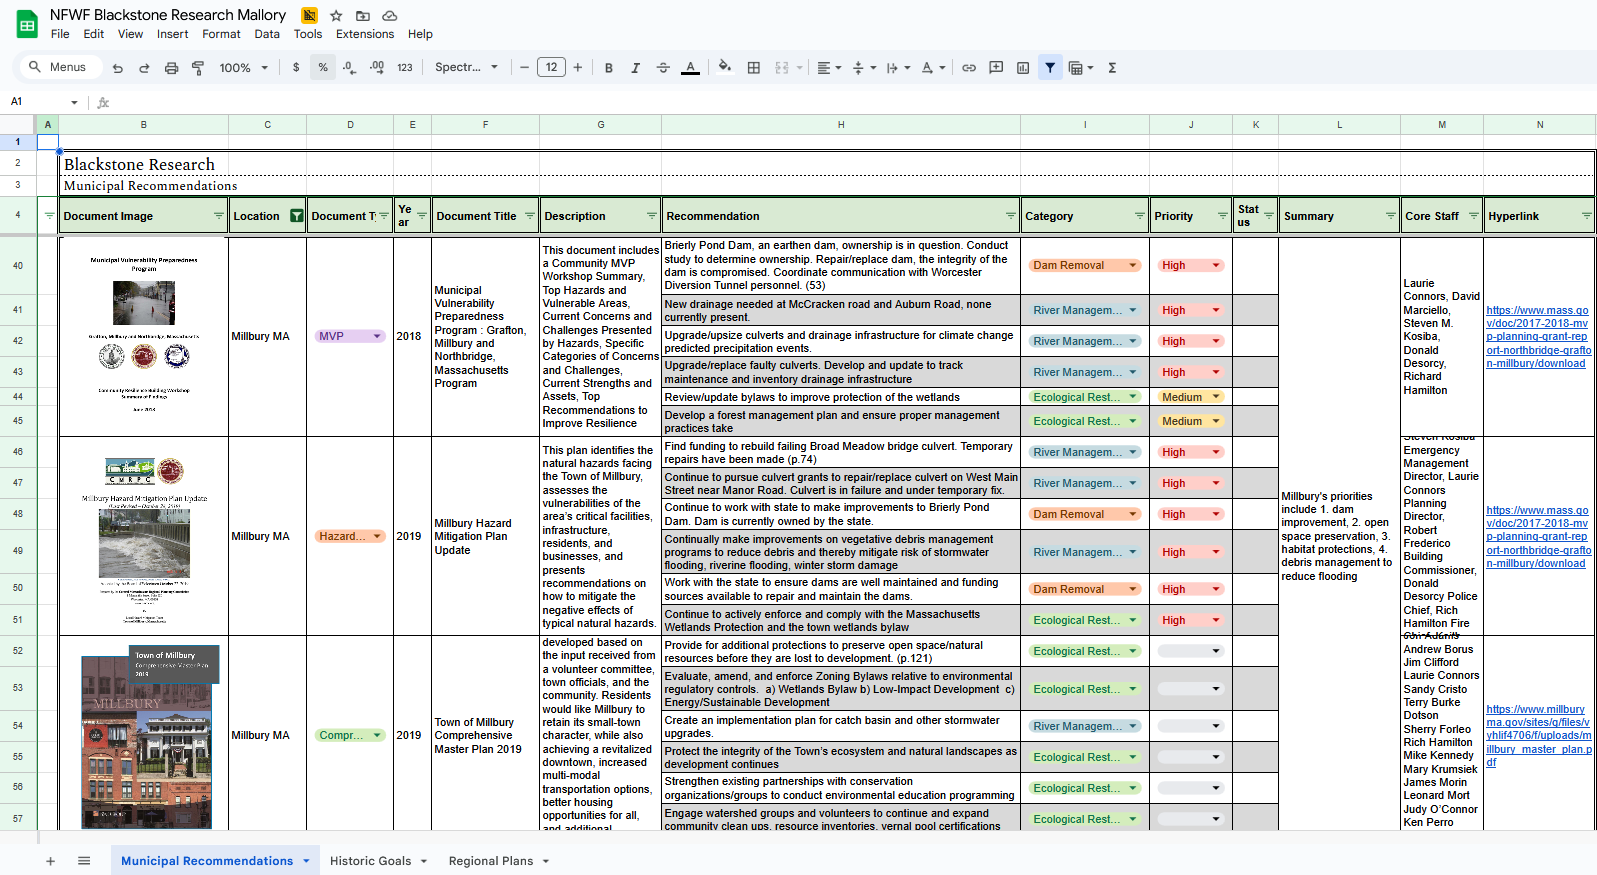Open vertical align options

coord(864,68)
